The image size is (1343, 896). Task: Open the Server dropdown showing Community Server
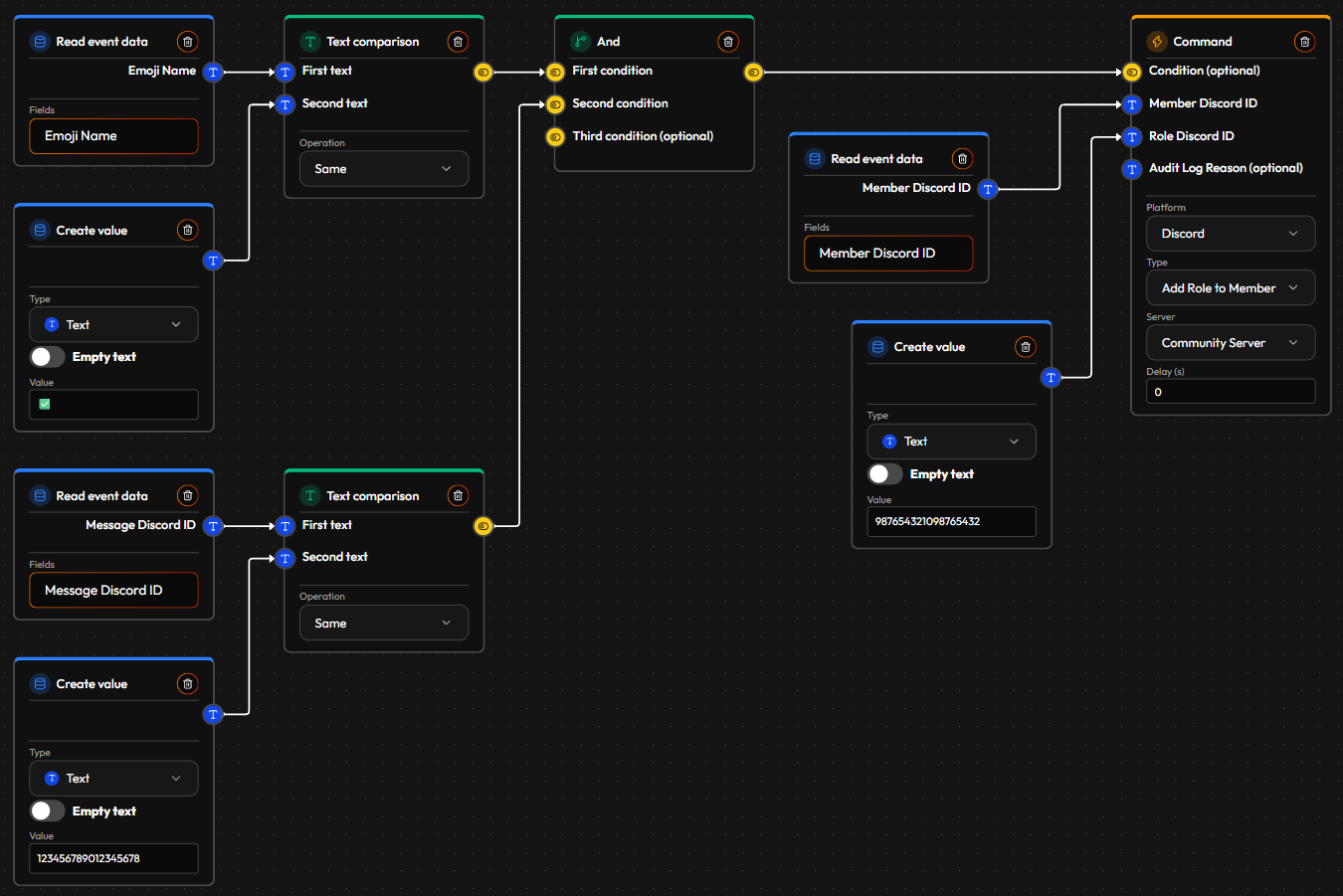1230,343
